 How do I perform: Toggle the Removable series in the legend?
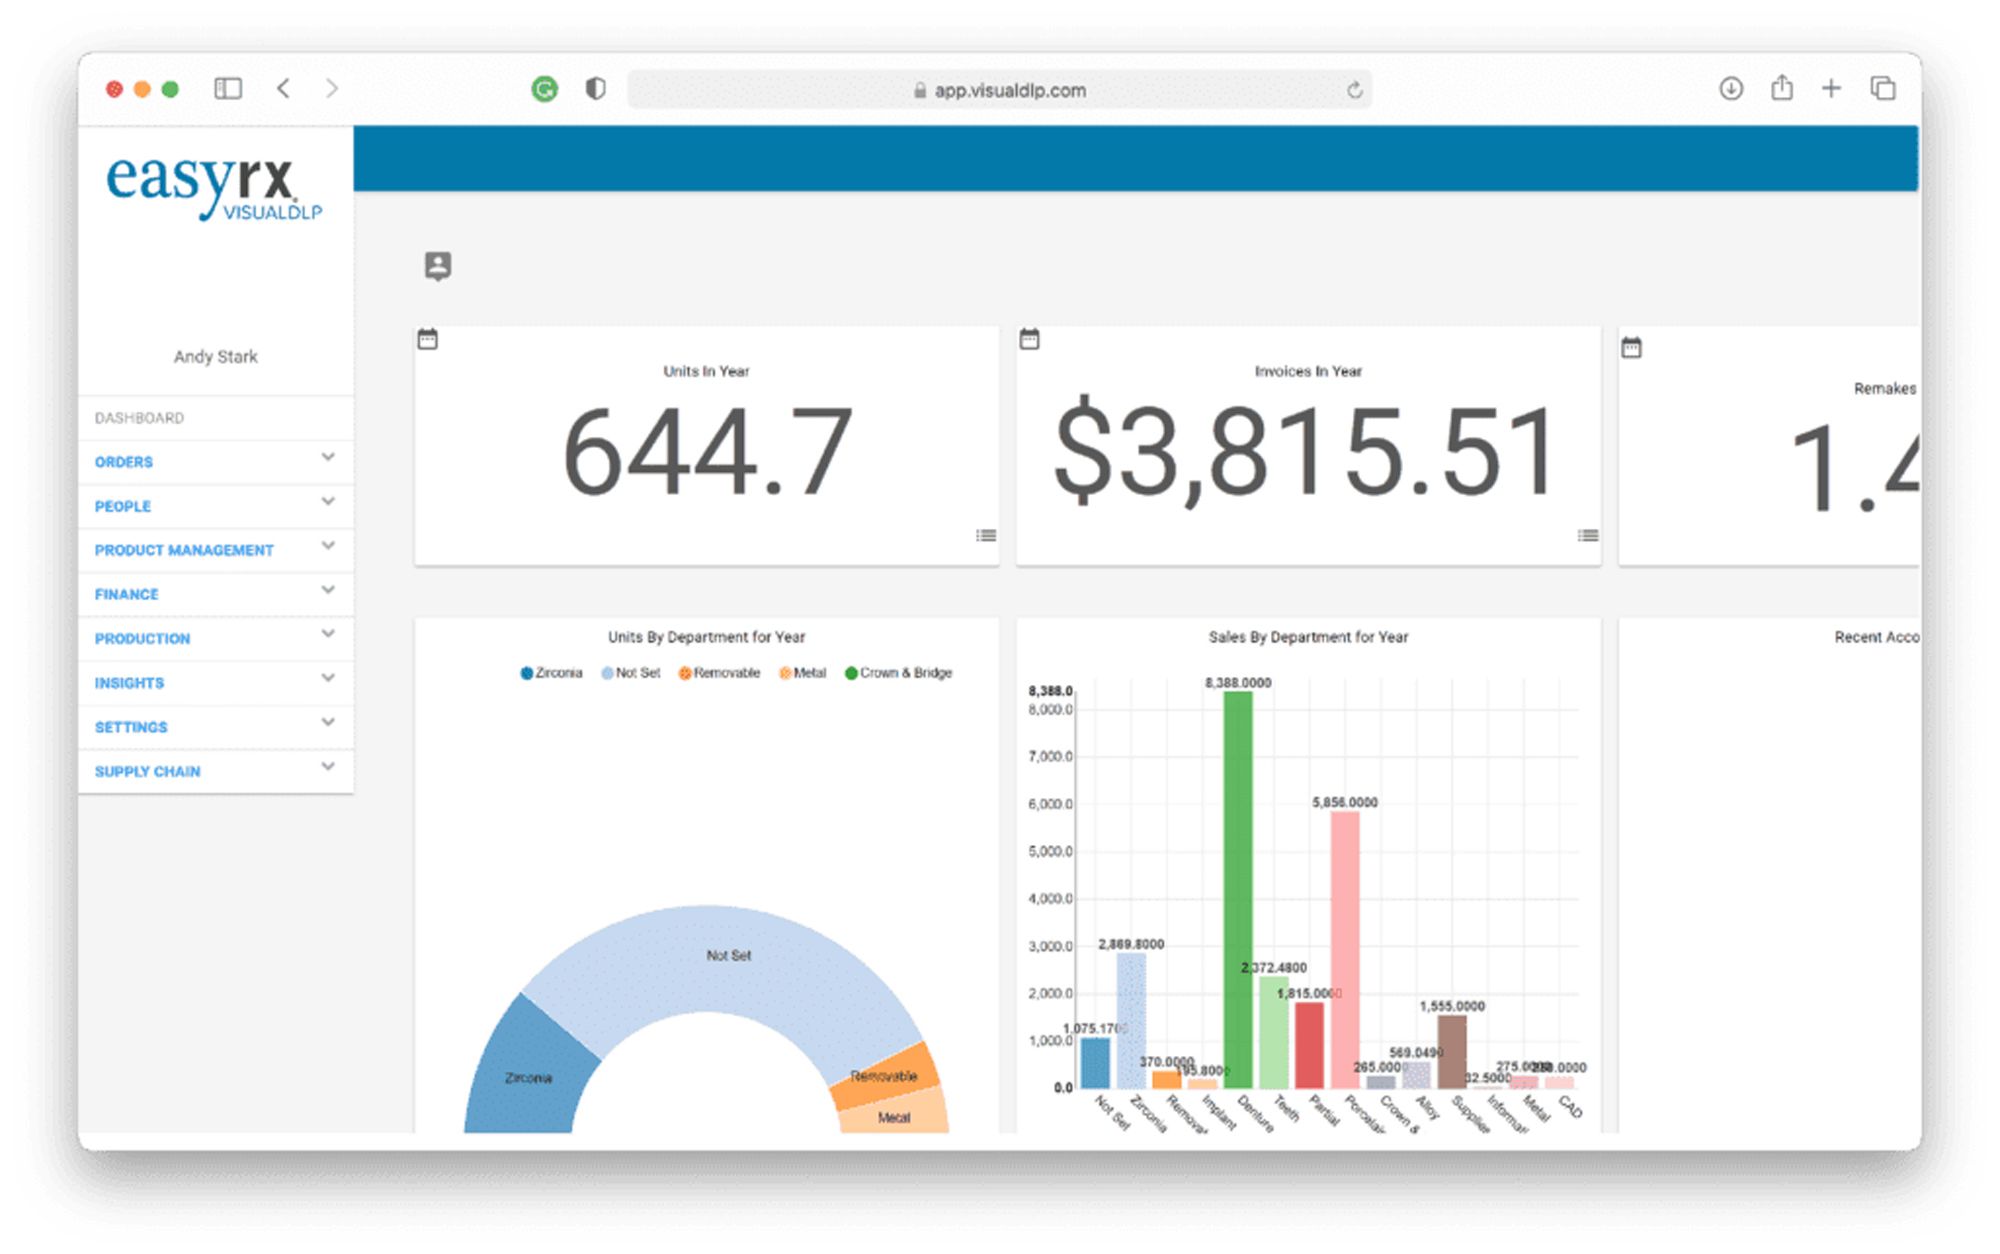coord(720,673)
